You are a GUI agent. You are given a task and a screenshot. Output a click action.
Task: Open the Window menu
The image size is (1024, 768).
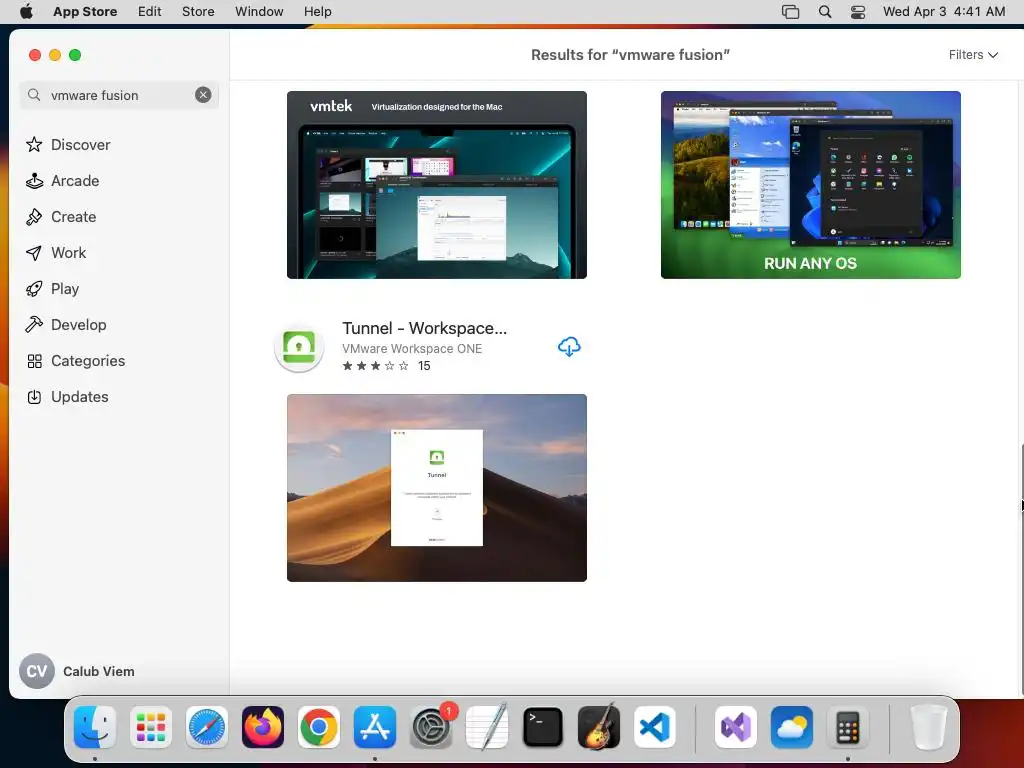(x=259, y=12)
